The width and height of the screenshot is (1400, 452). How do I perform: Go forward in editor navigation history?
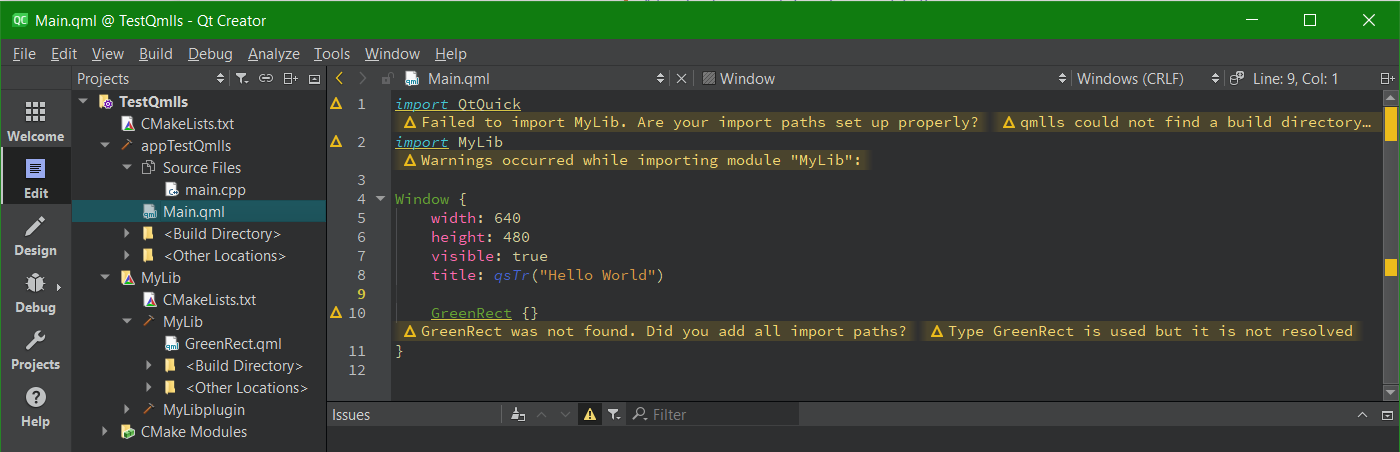363,78
